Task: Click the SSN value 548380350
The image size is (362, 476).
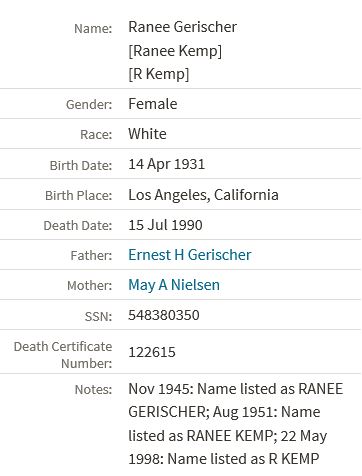Action: (x=164, y=315)
